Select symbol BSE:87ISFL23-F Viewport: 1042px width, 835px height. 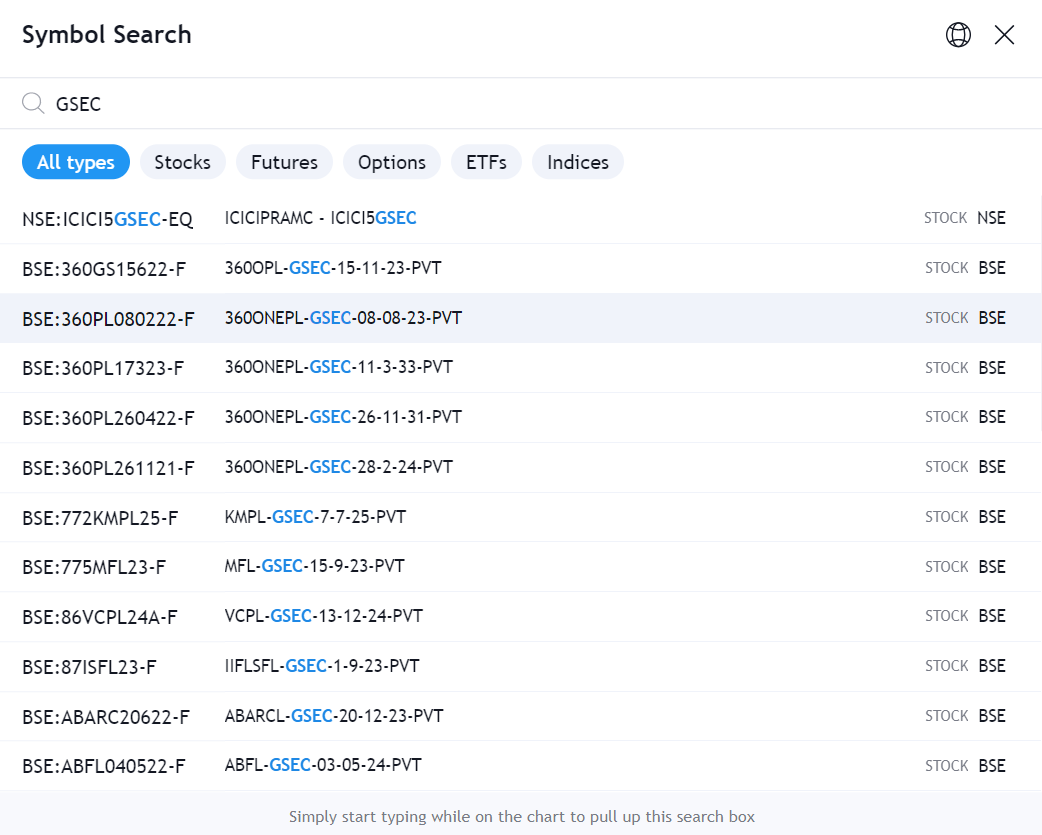point(89,667)
